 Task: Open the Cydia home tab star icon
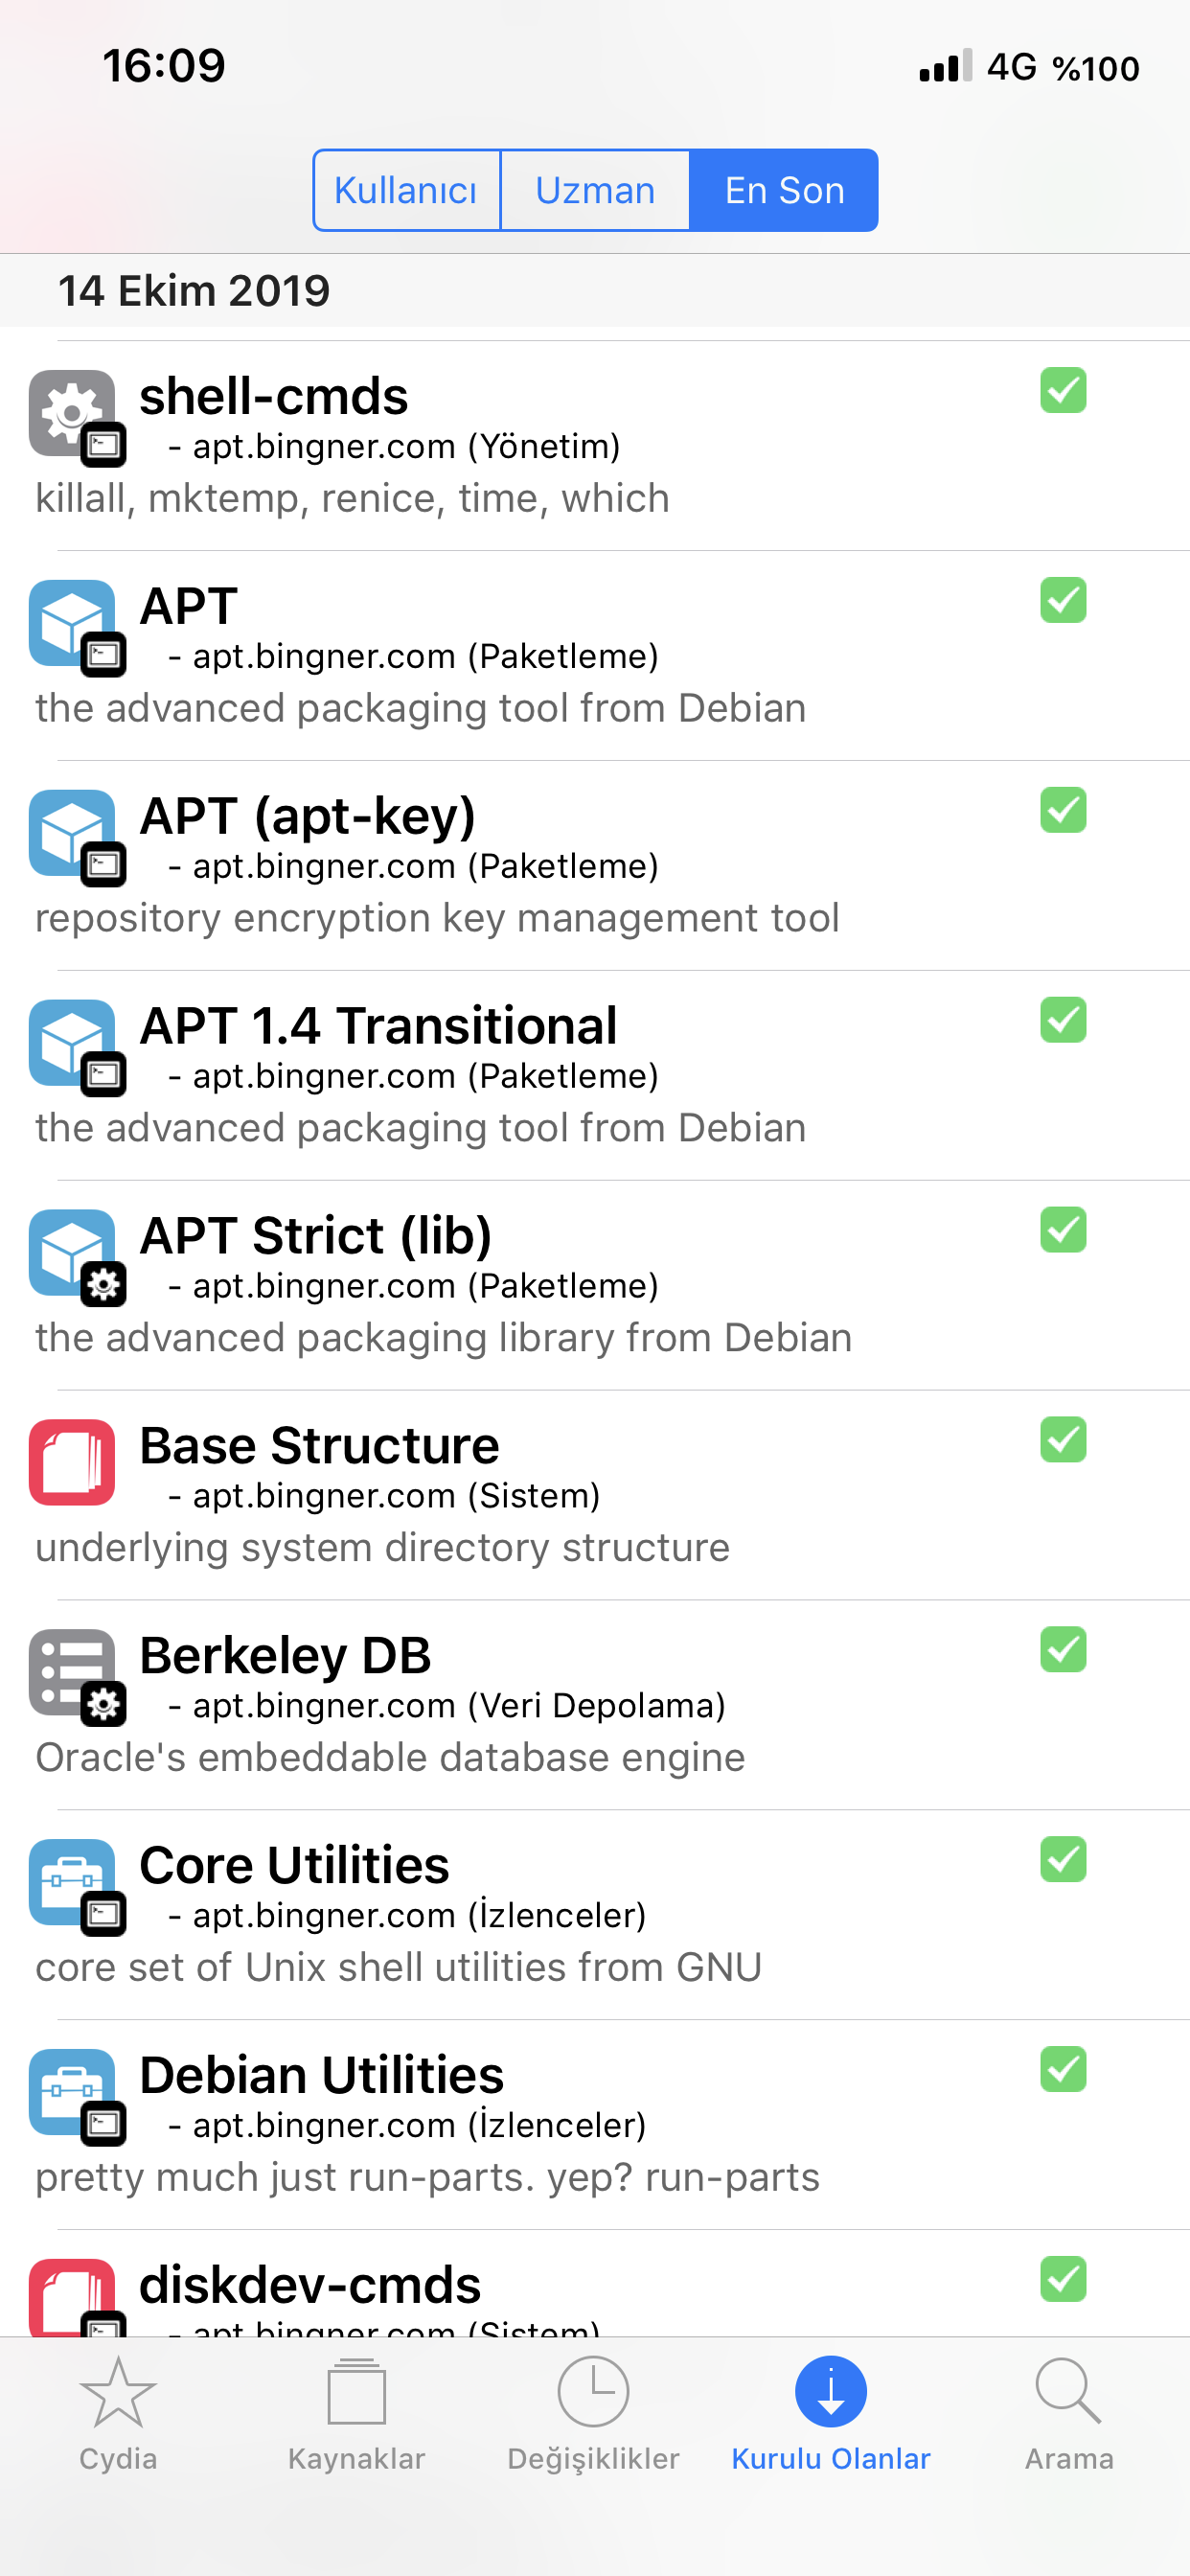(x=118, y=2392)
